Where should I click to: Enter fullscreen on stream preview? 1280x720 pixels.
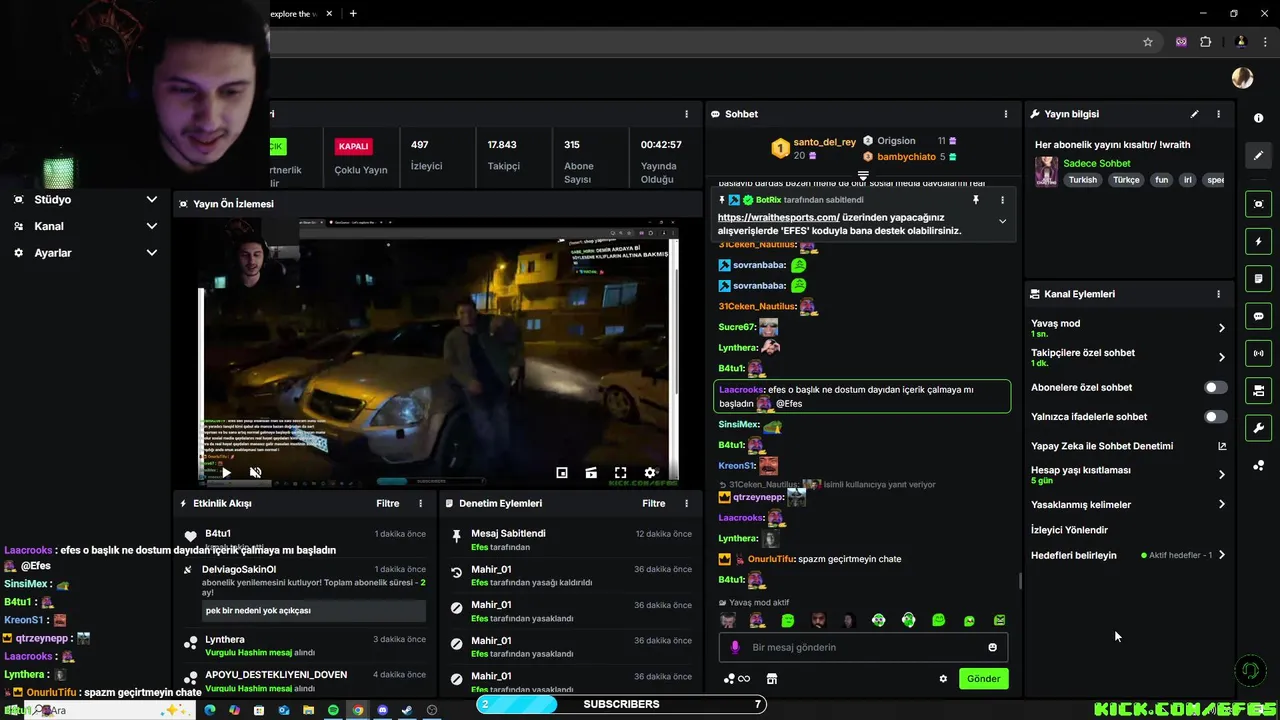pyautogui.click(x=620, y=473)
